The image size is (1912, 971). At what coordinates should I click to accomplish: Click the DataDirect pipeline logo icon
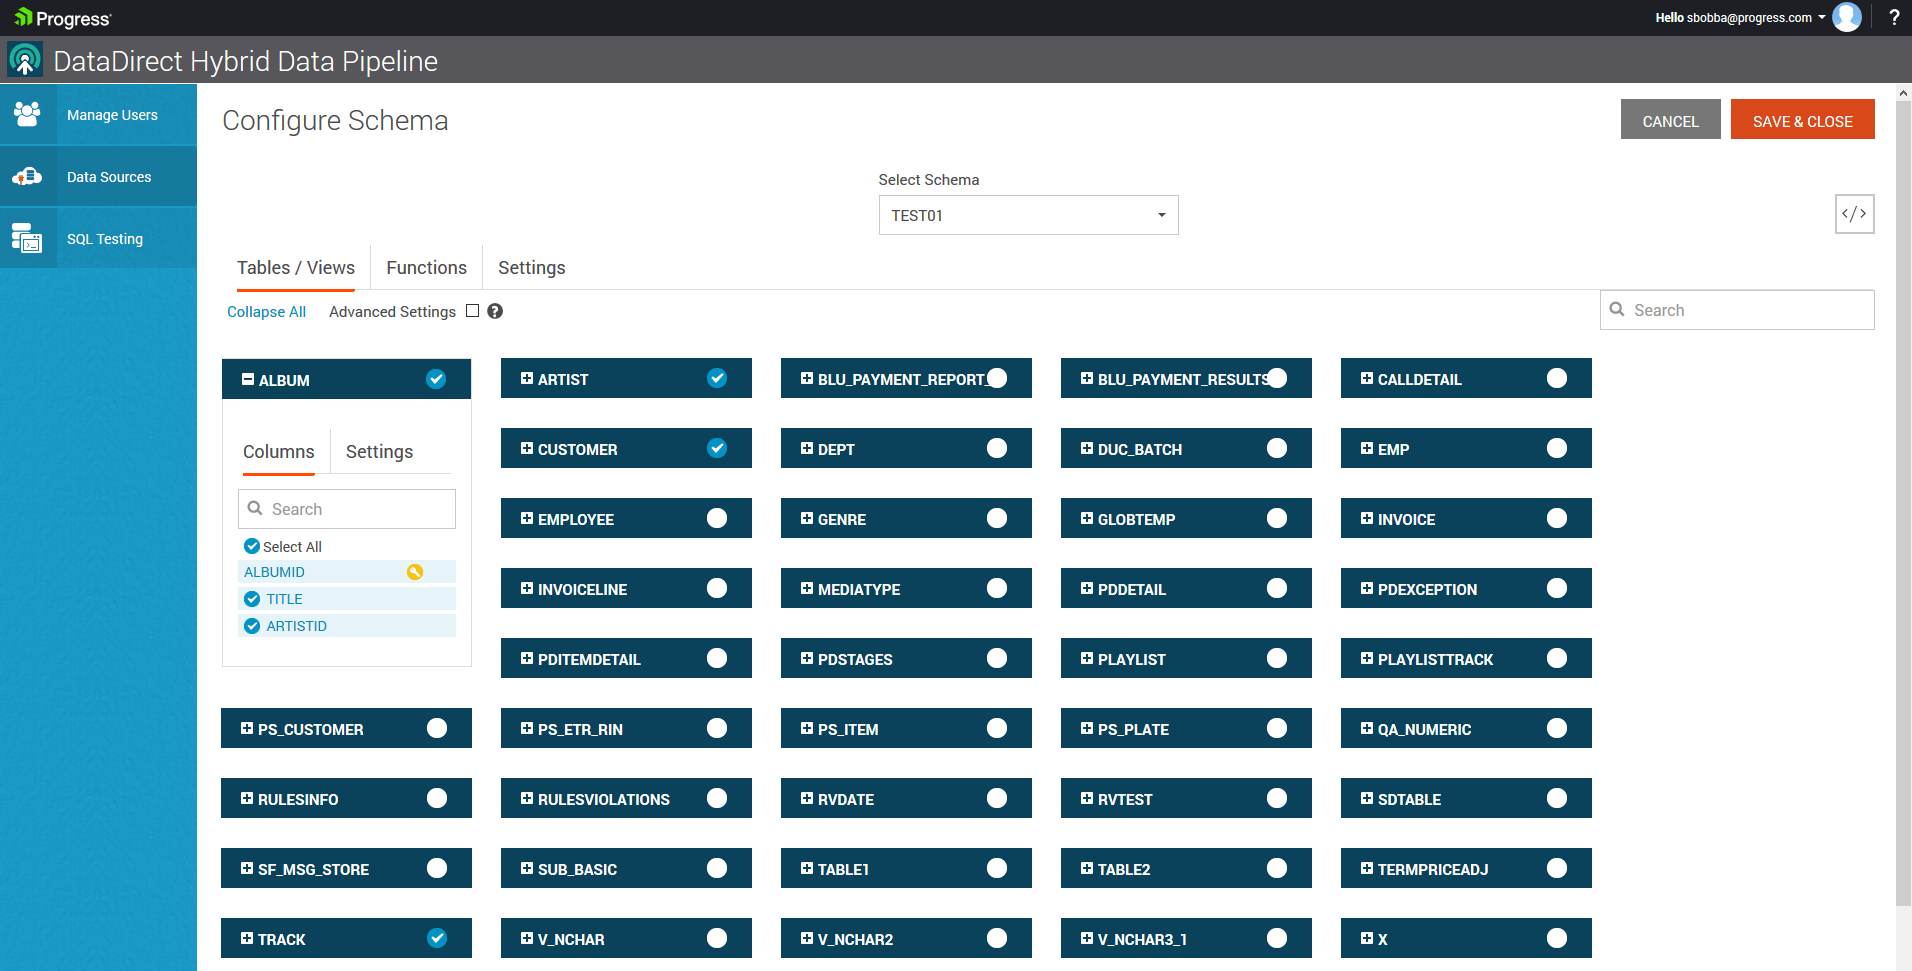click(25, 60)
